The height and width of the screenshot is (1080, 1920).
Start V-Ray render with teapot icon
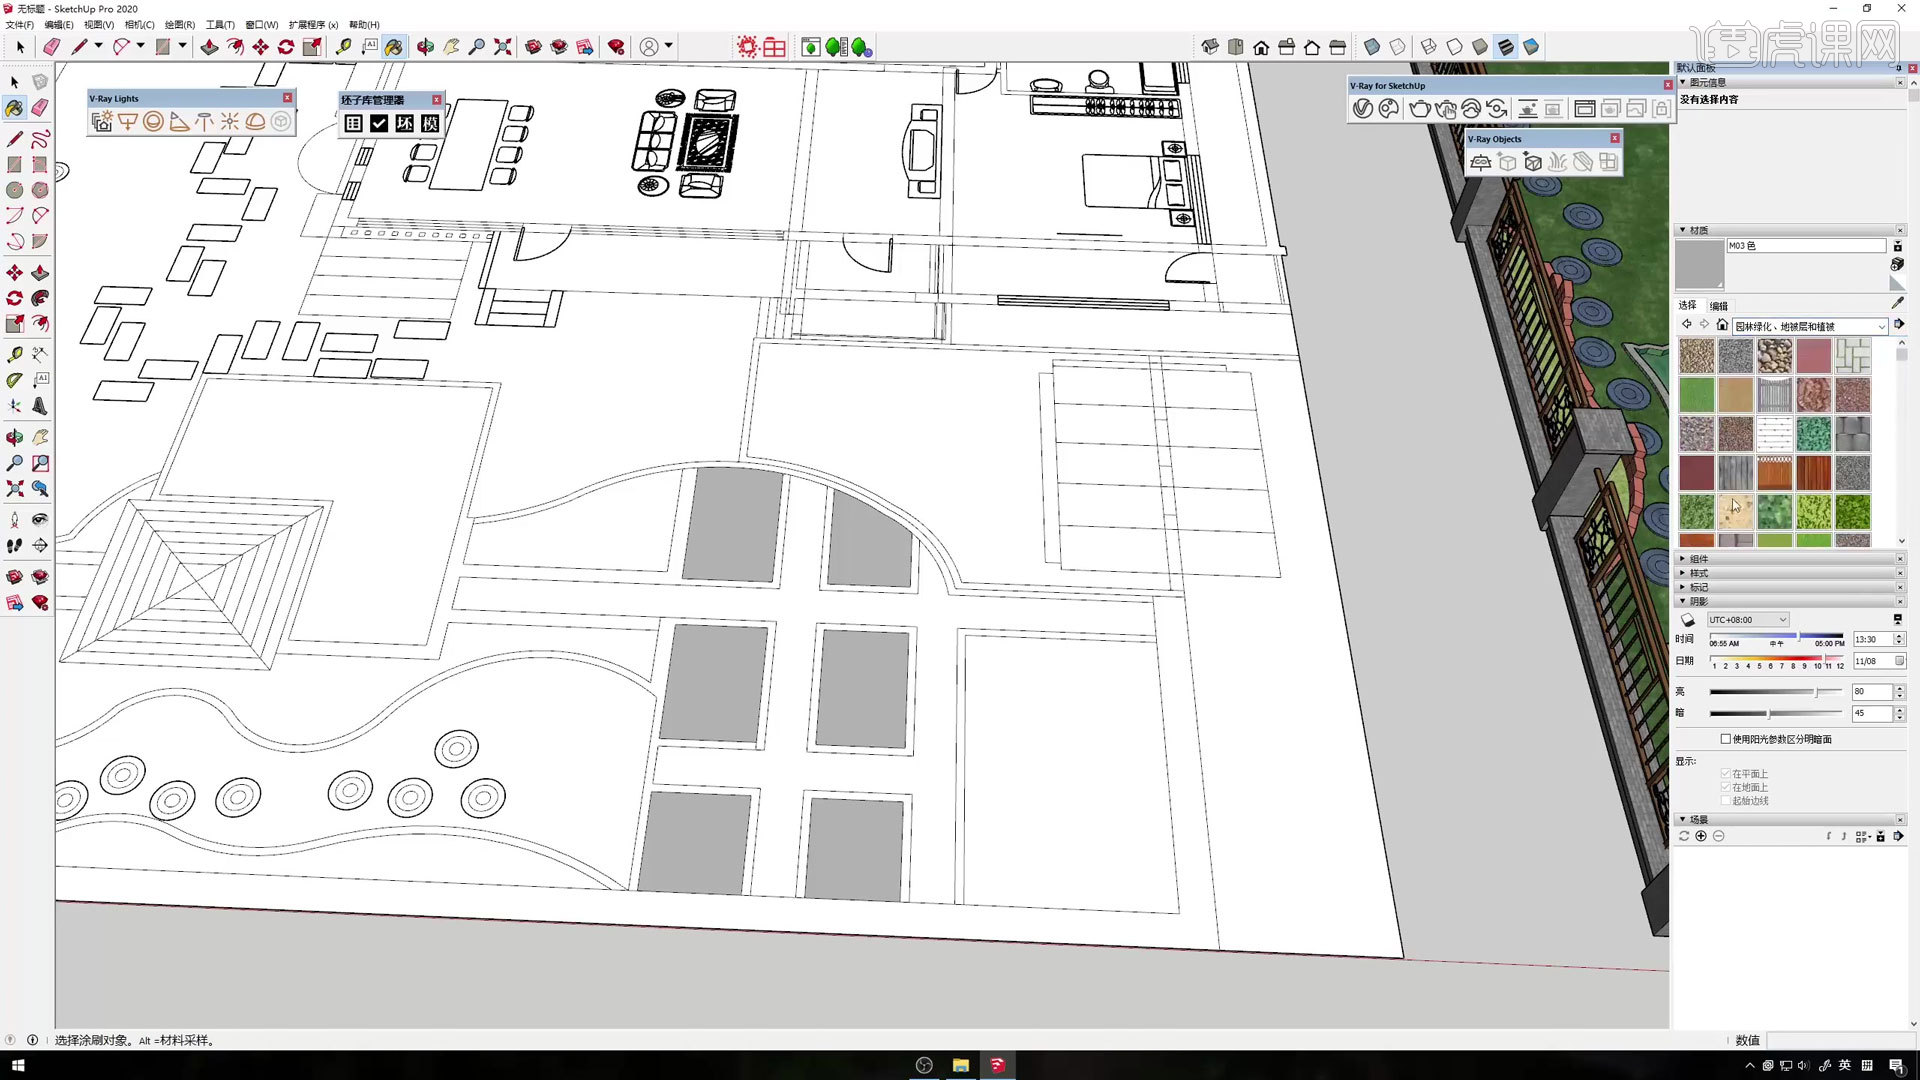(1419, 109)
